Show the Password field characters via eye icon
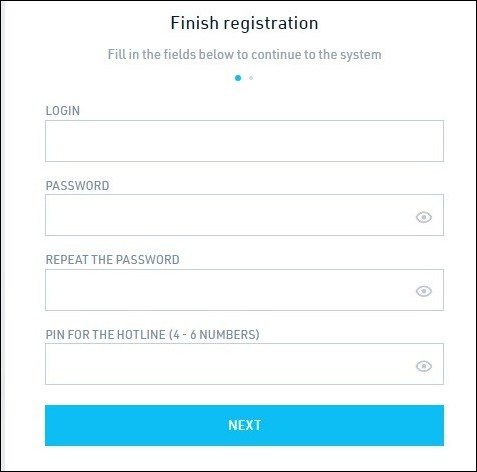The image size is (477, 472). [424, 217]
